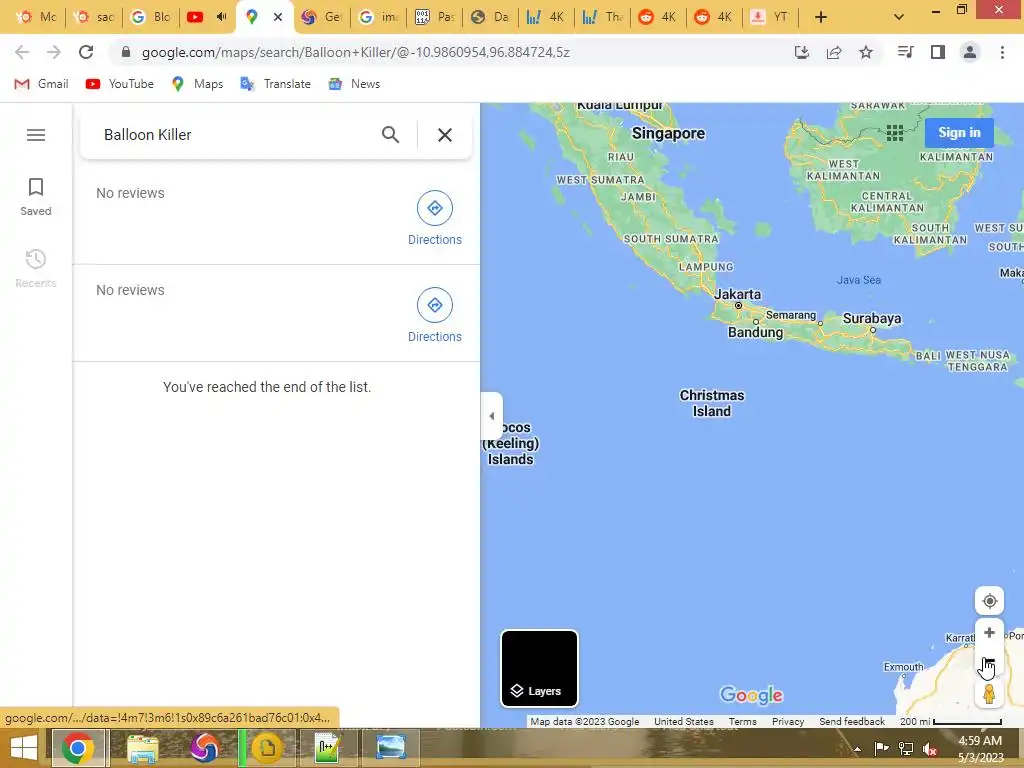The image size is (1024, 768).
Task: Switch to the 'Da' tab
Action: pyautogui.click(x=490, y=17)
